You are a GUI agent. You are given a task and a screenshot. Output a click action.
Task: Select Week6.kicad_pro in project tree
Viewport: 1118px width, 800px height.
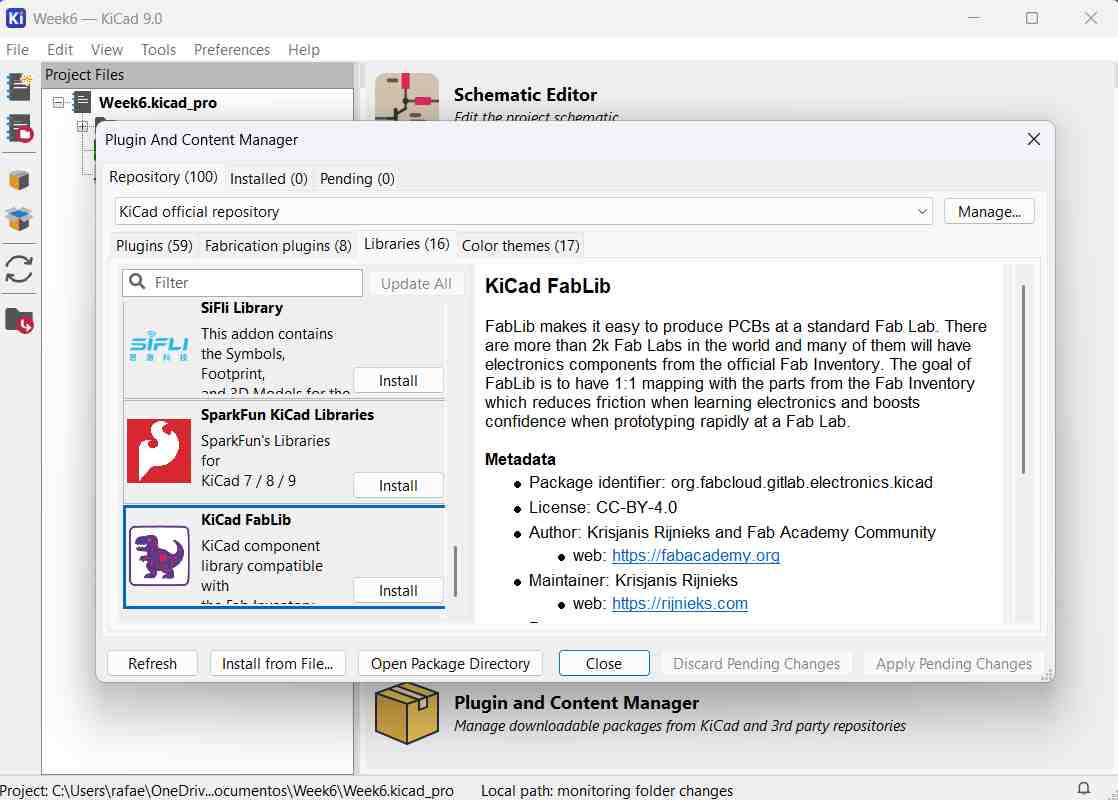pos(158,103)
